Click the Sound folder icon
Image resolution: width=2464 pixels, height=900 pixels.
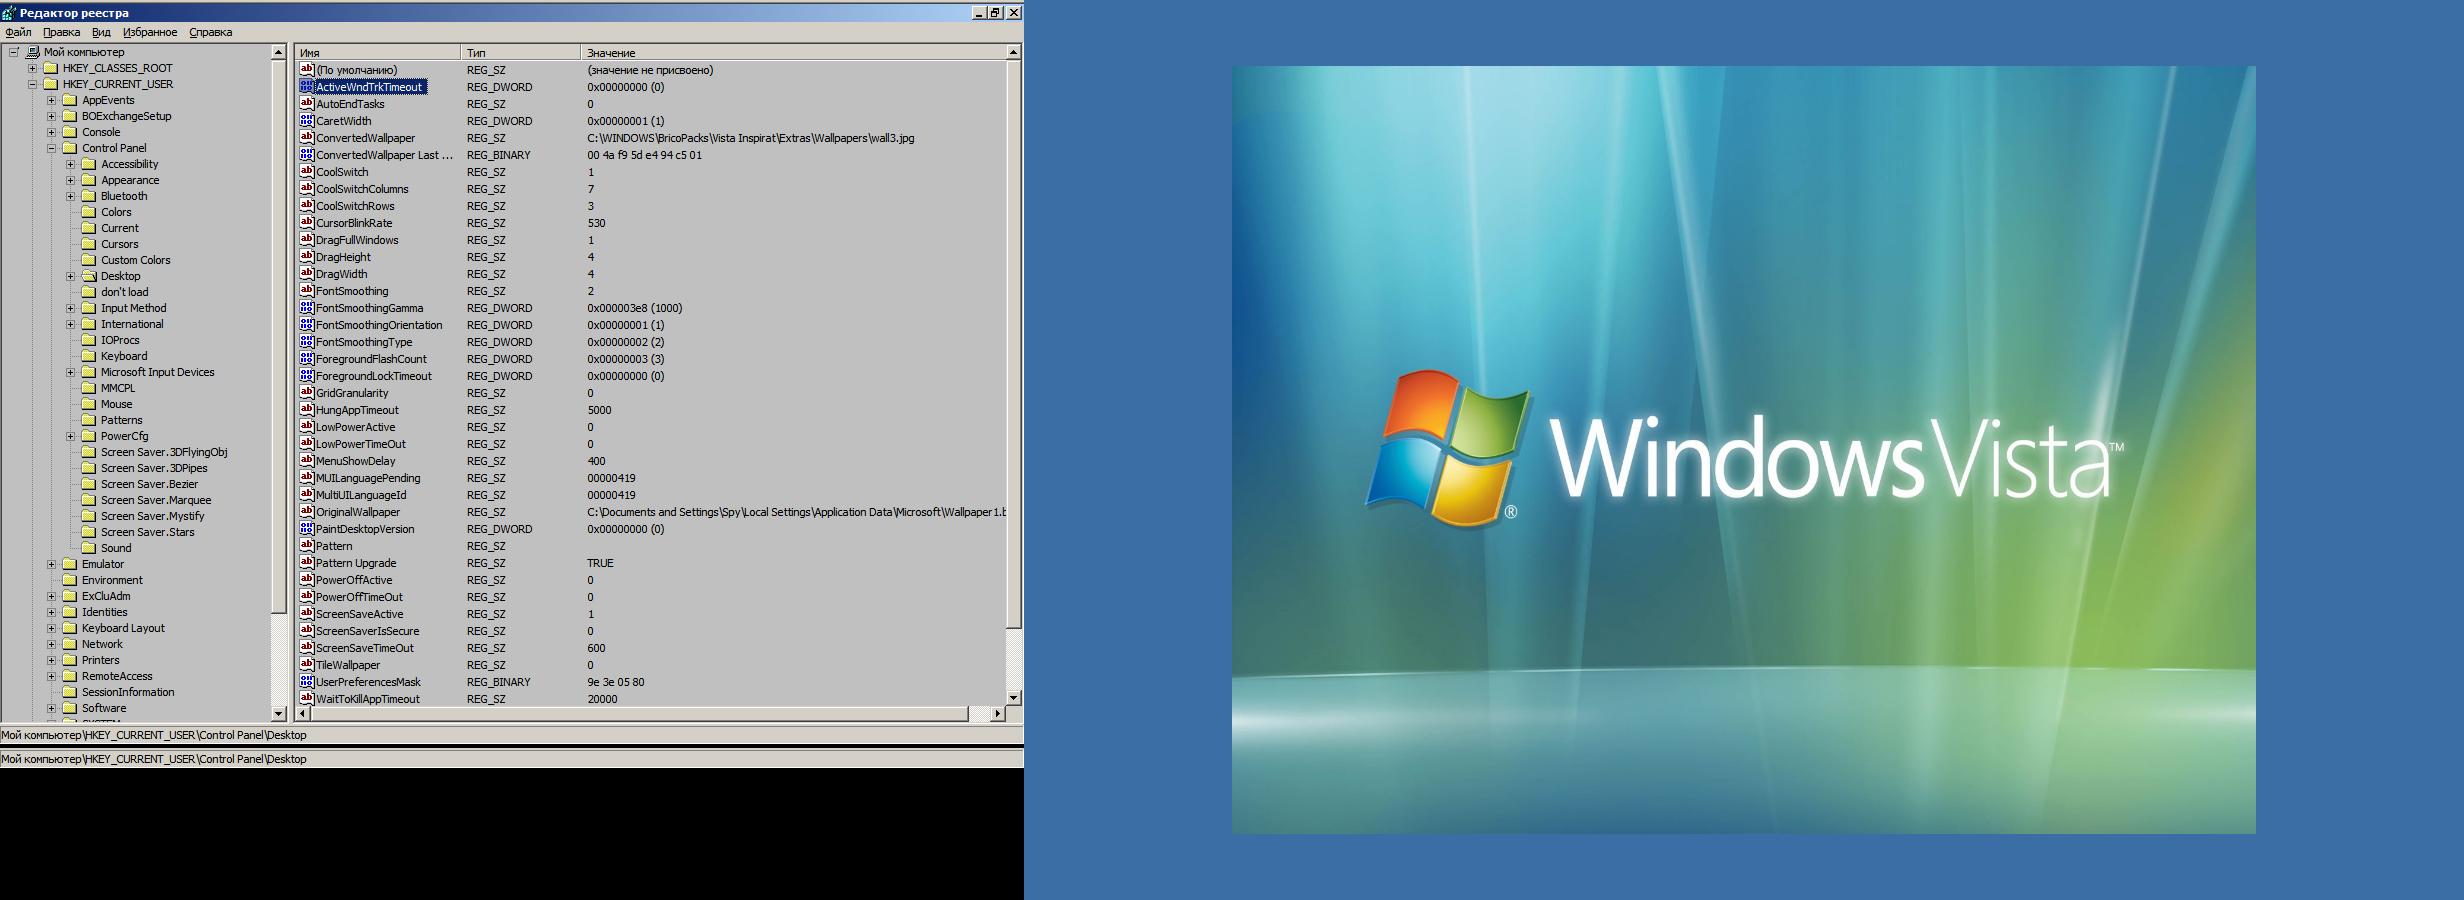tap(89, 548)
